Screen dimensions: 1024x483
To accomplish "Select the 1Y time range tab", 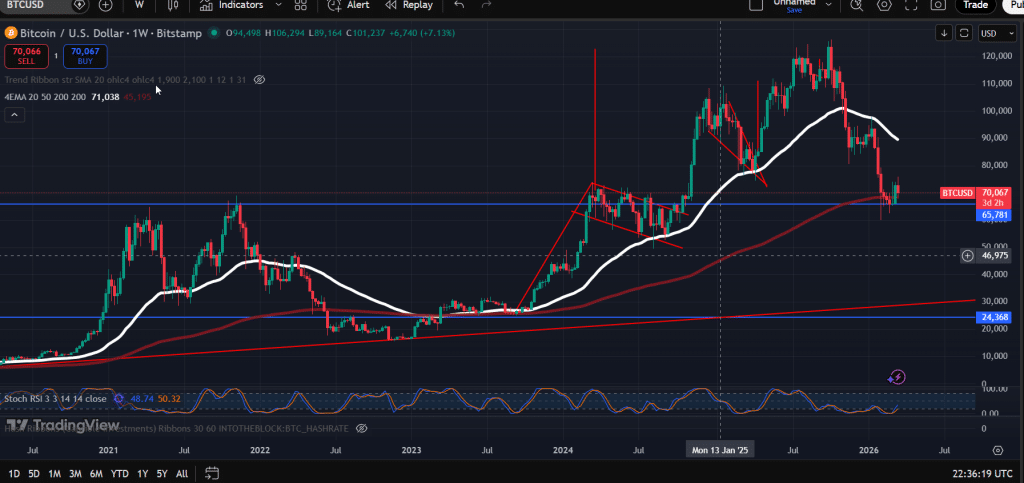I will pos(142,473).
